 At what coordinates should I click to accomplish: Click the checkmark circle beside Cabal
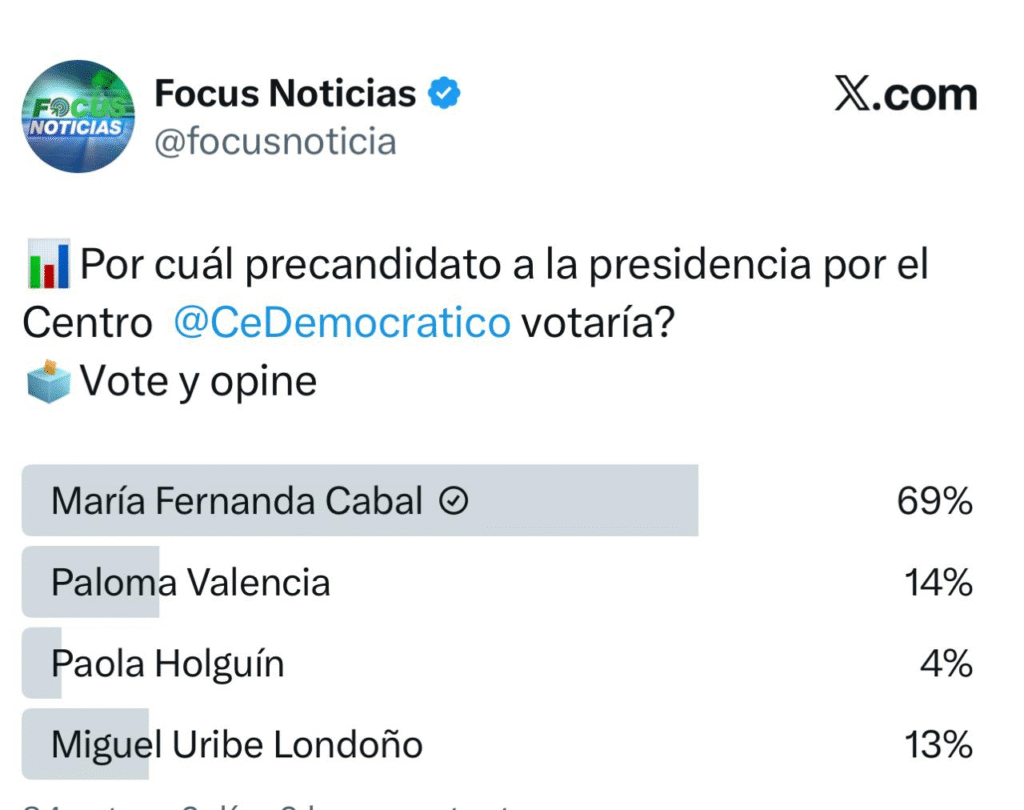(453, 502)
